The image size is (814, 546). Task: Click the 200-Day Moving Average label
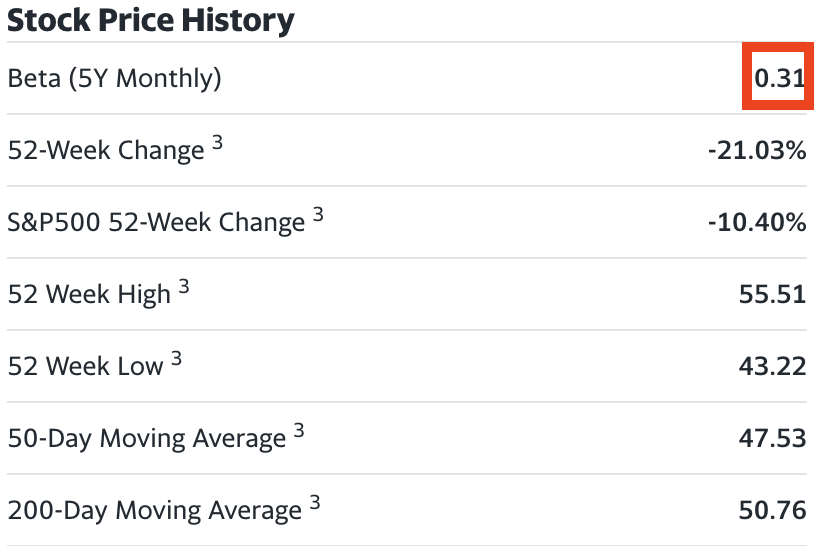154,510
